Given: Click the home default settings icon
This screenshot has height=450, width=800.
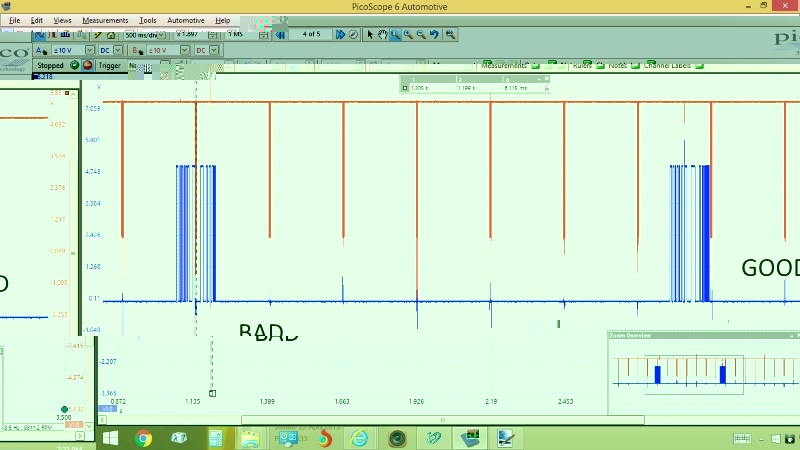Looking at the screenshot, I should pos(111,35).
